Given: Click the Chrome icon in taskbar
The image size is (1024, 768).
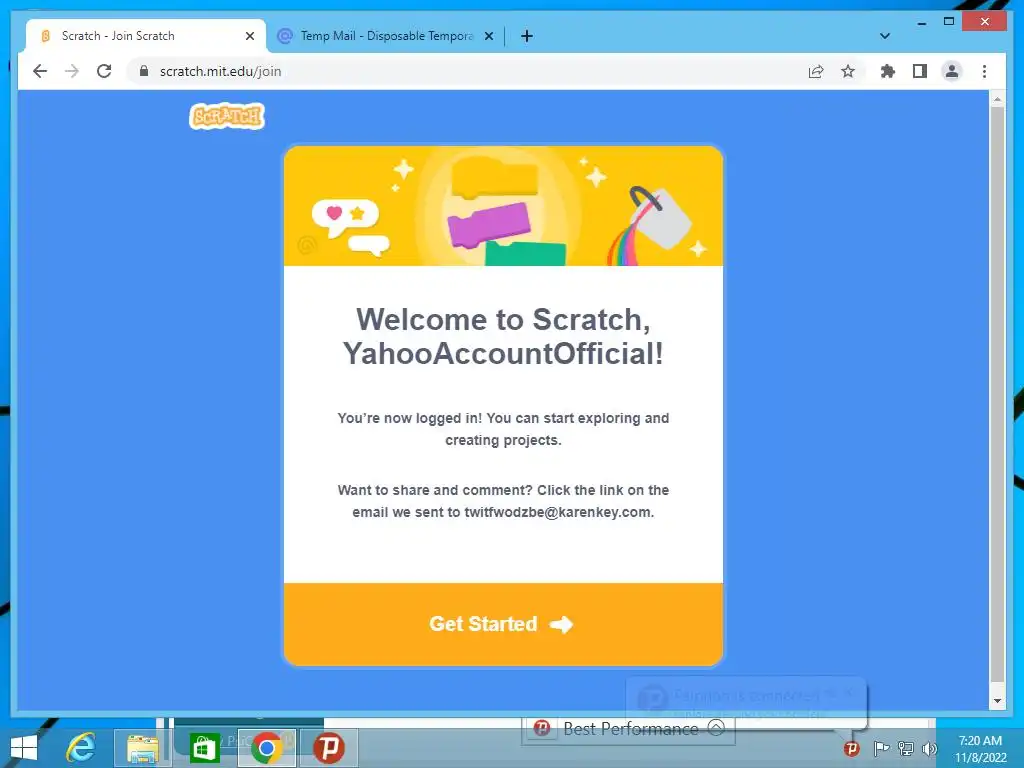Looking at the screenshot, I should 266,748.
